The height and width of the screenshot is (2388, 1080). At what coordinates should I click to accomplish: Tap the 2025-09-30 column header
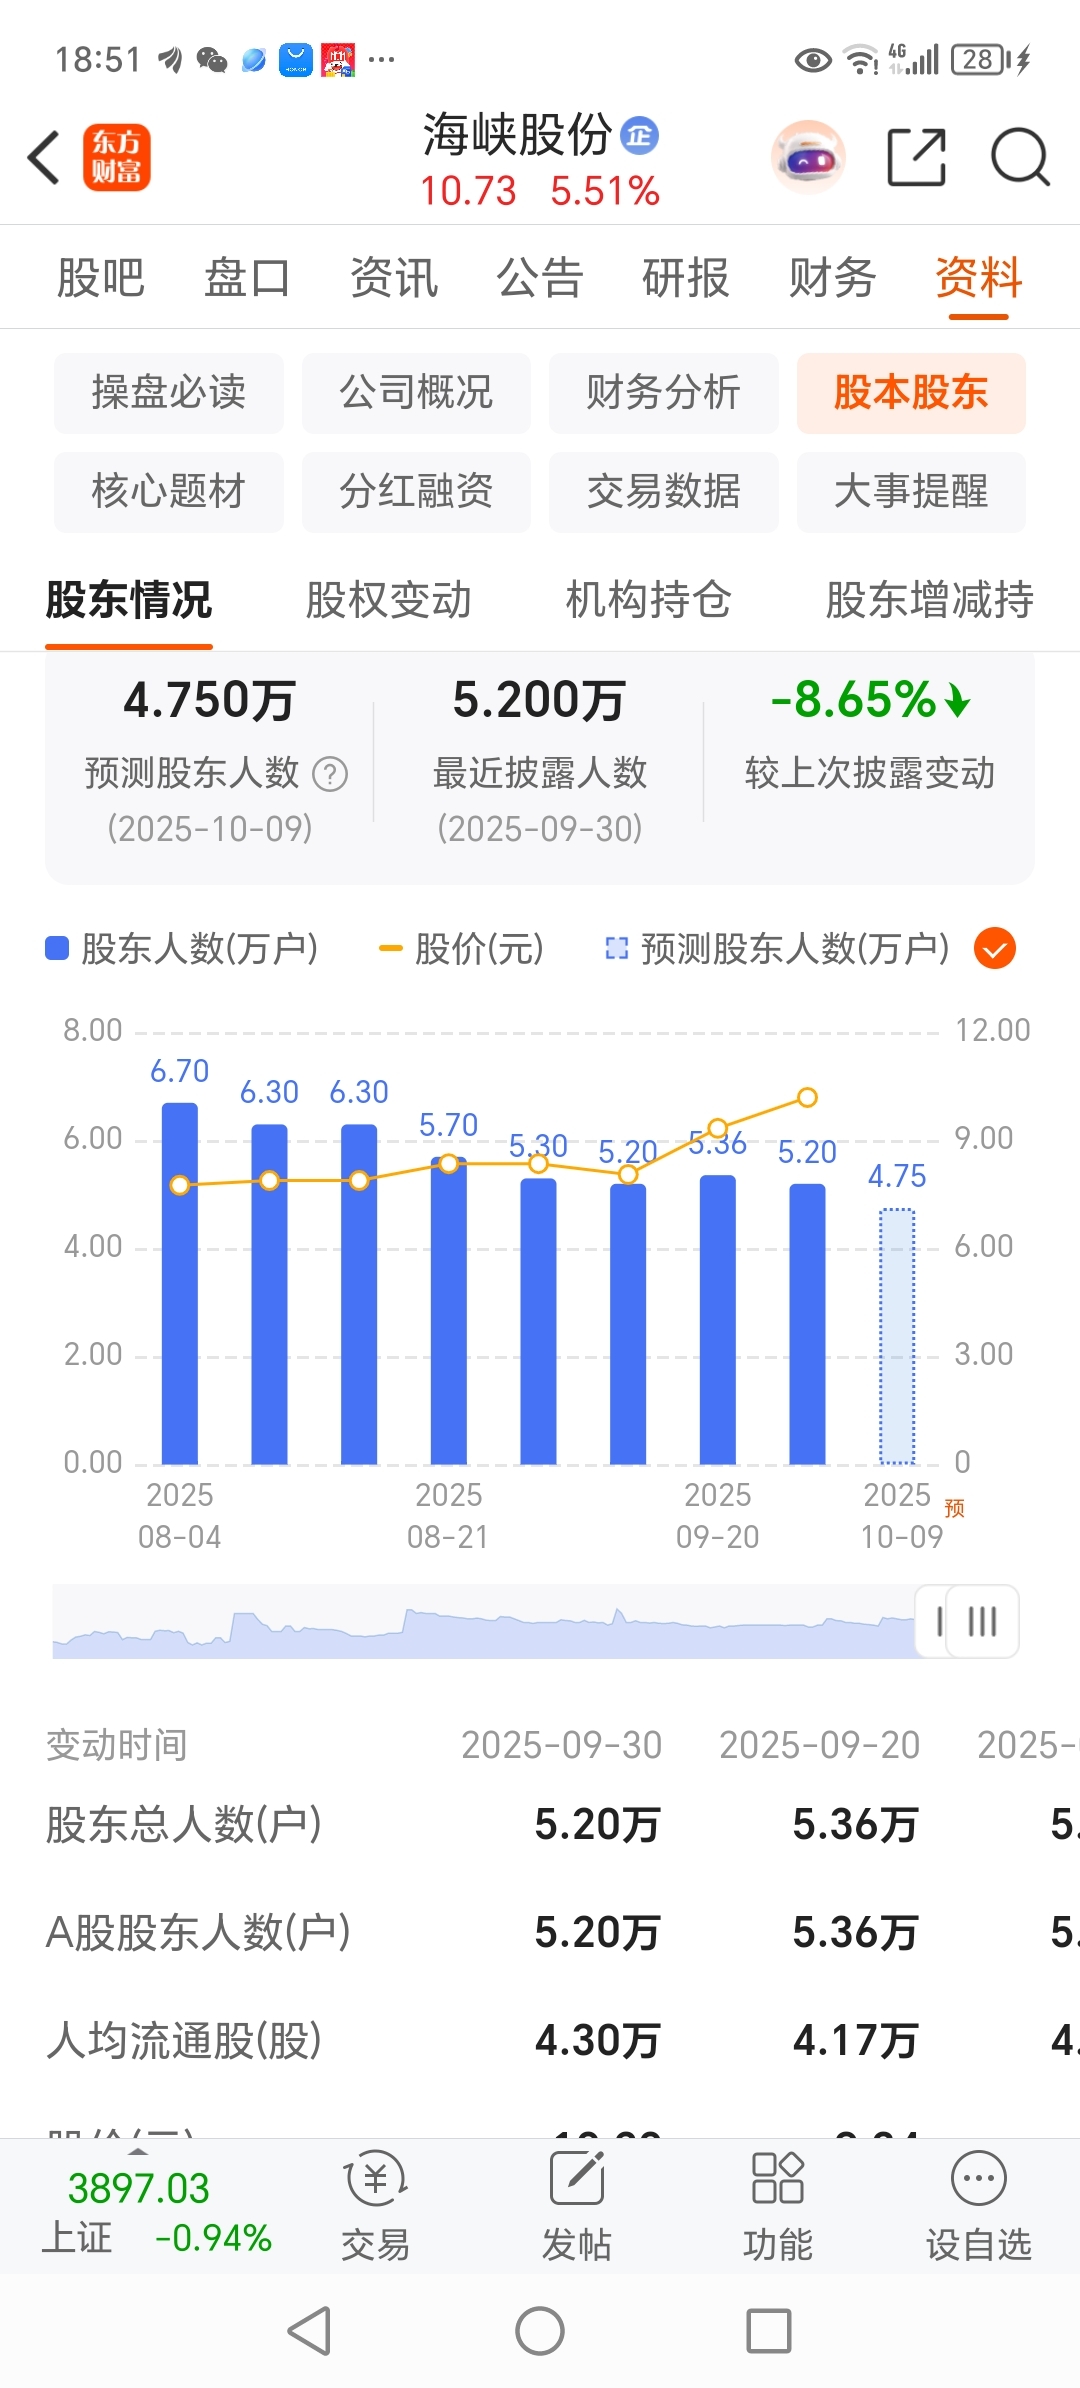(562, 1745)
